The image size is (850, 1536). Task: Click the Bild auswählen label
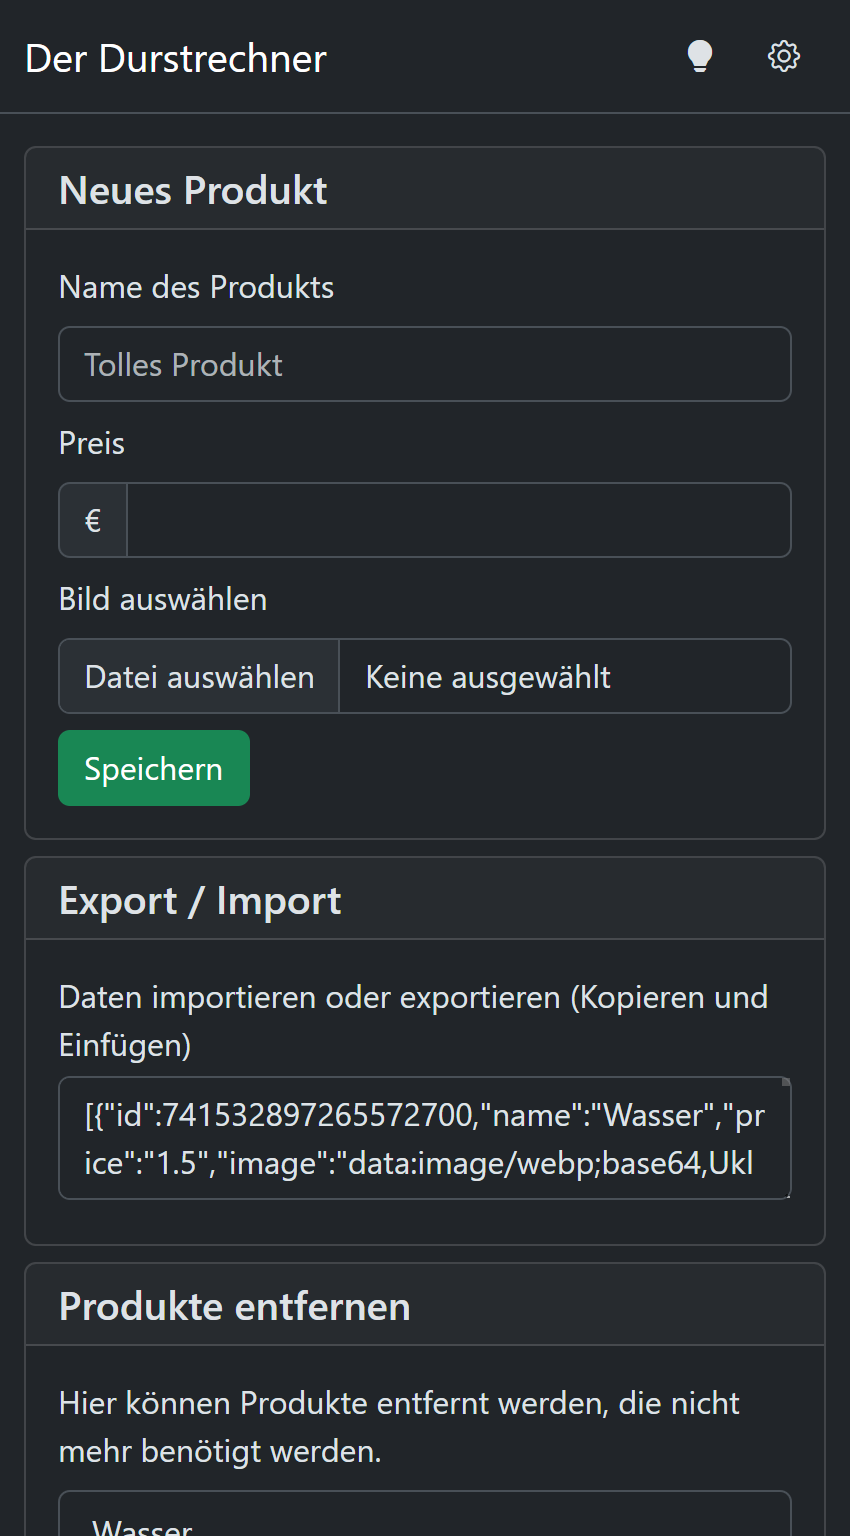pyautogui.click(x=163, y=600)
